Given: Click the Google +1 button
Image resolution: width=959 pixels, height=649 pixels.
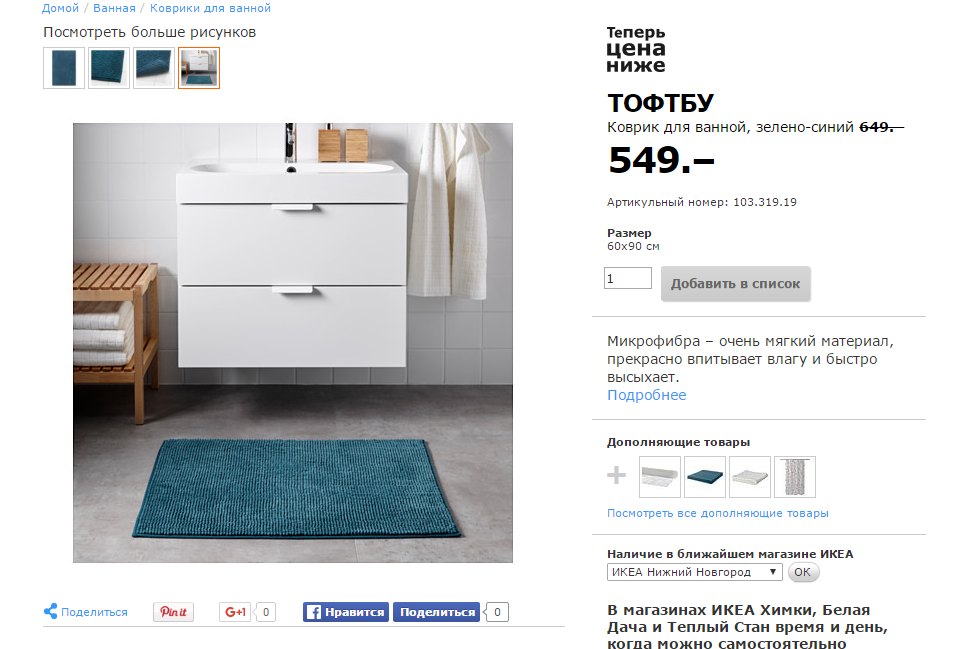Looking at the screenshot, I should [x=235, y=612].
